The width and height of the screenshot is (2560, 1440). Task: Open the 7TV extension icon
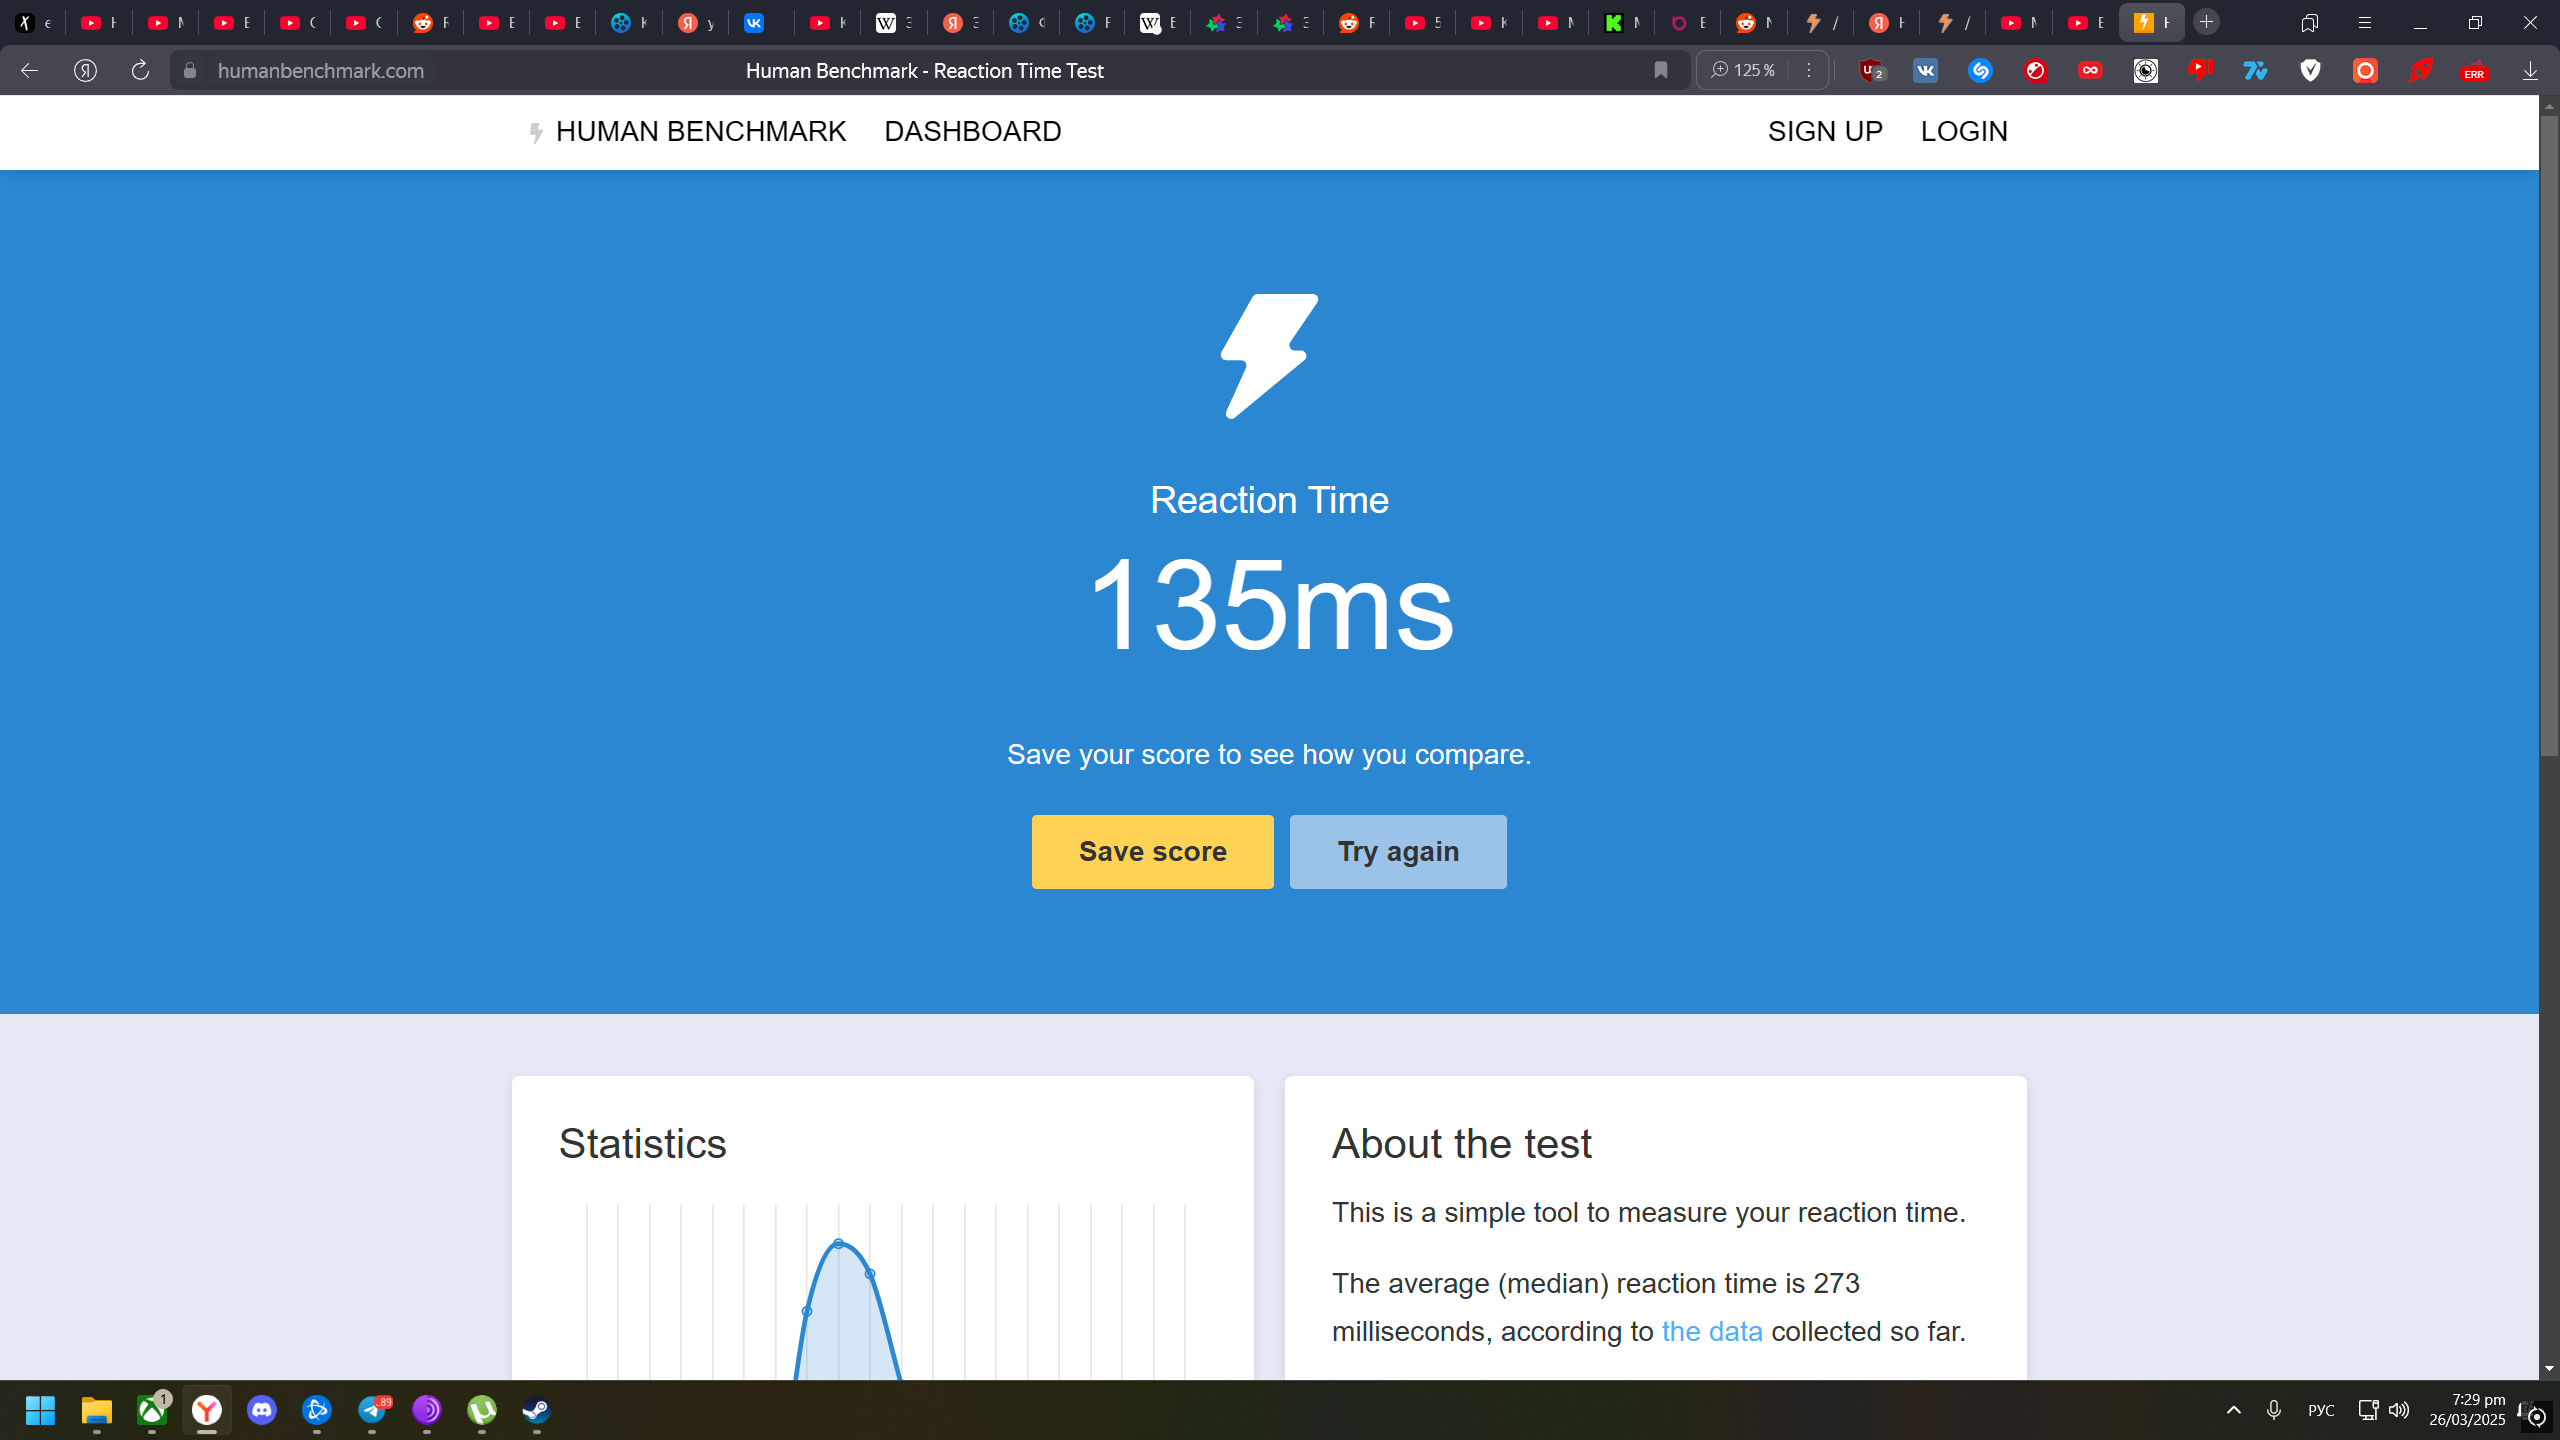pos(2255,70)
